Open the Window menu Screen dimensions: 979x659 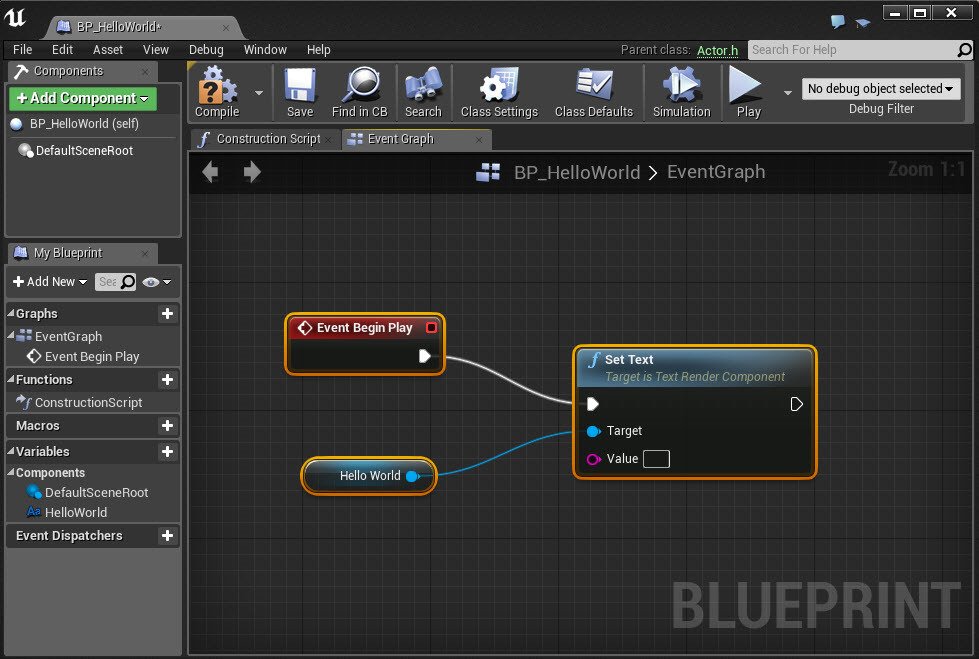click(265, 49)
